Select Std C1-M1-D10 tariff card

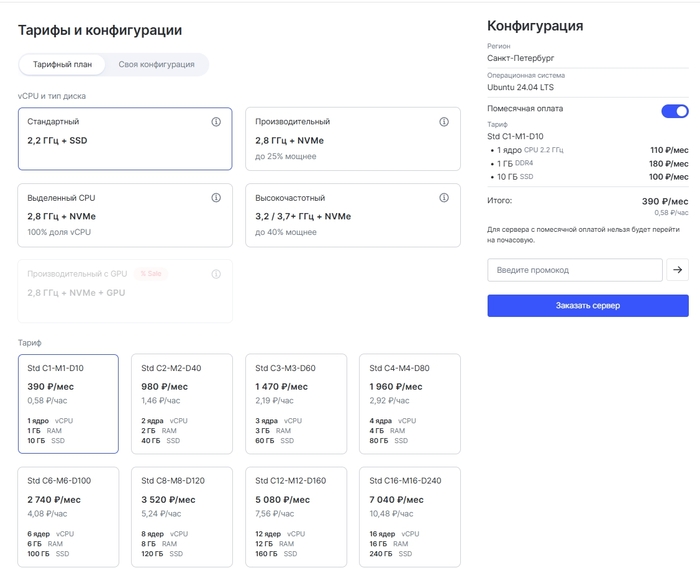coord(68,404)
